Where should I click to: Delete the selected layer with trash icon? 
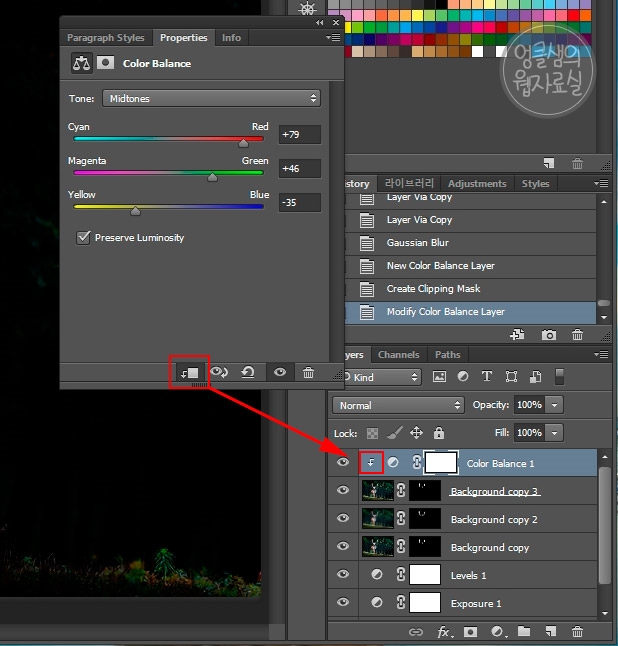577,631
